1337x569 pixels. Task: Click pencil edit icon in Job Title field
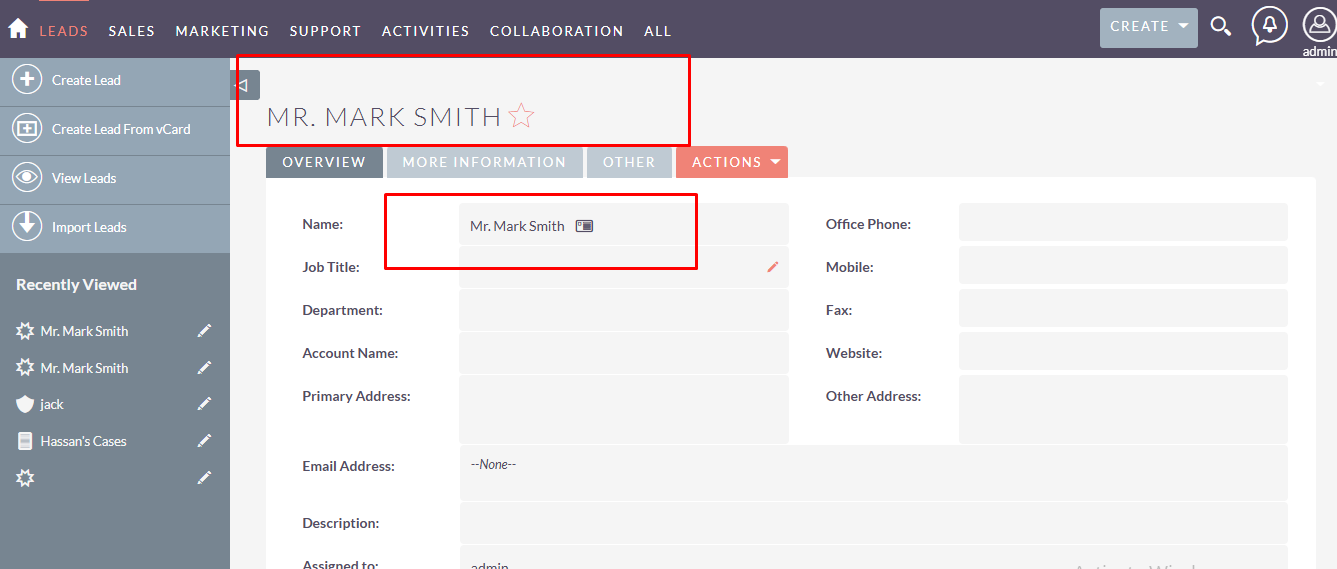pyautogui.click(x=773, y=267)
